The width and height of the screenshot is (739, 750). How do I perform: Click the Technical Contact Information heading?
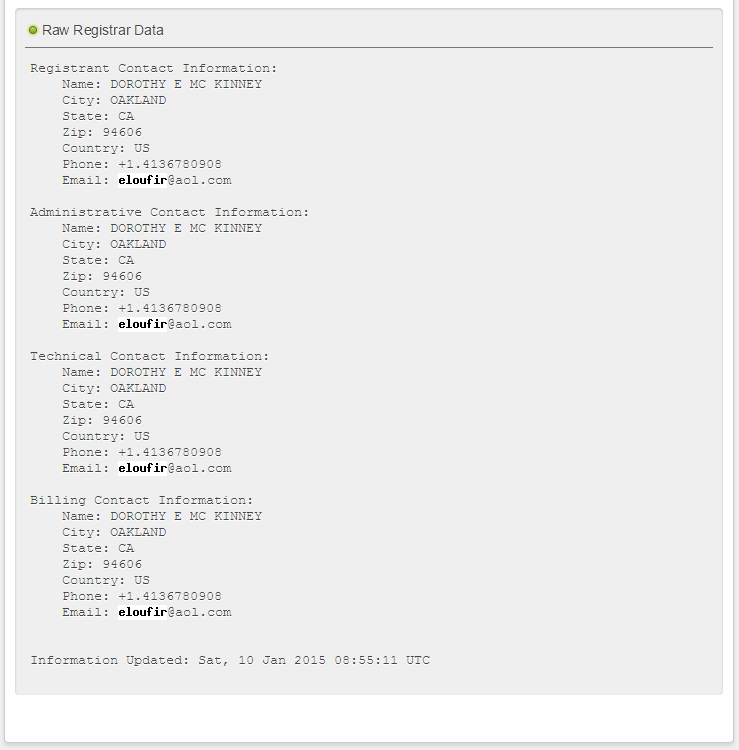[x=149, y=356]
